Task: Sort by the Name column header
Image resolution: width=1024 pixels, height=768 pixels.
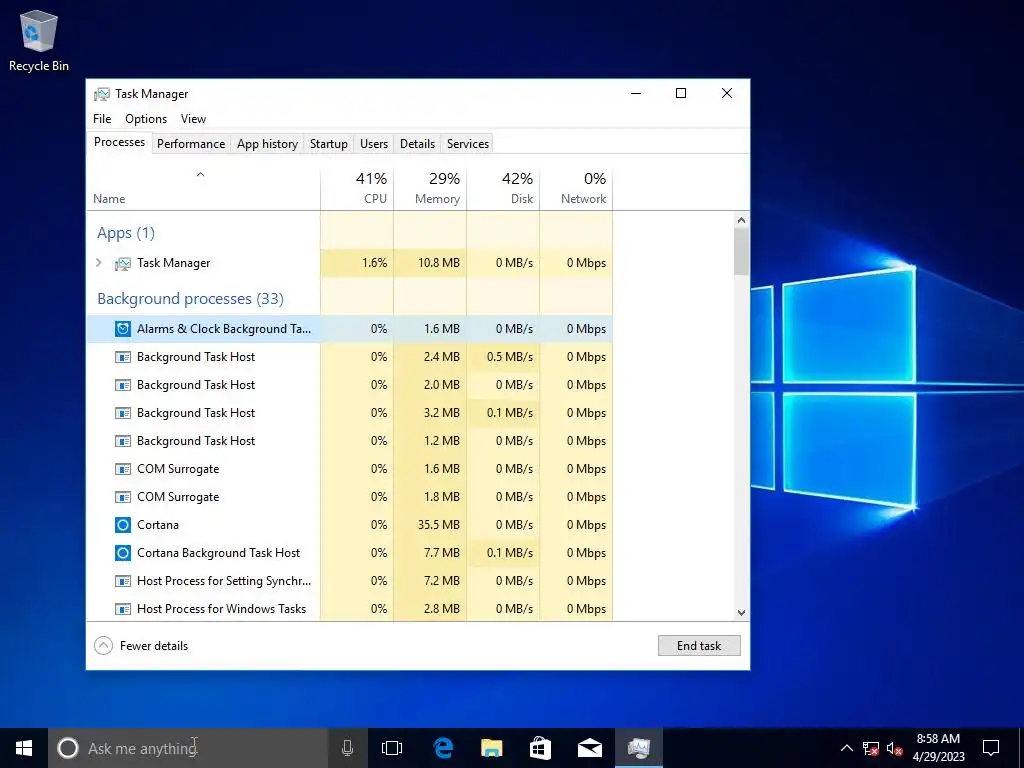Action: coord(203,189)
